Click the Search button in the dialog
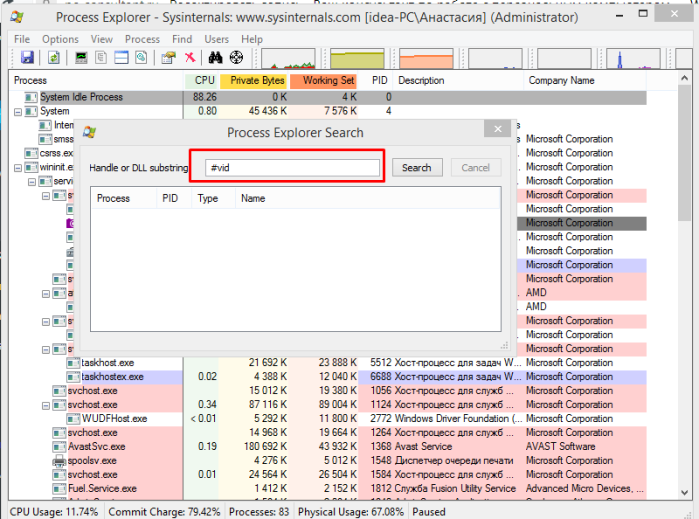Image resolution: width=699 pixels, height=519 pixels. (x=417, y=168)
